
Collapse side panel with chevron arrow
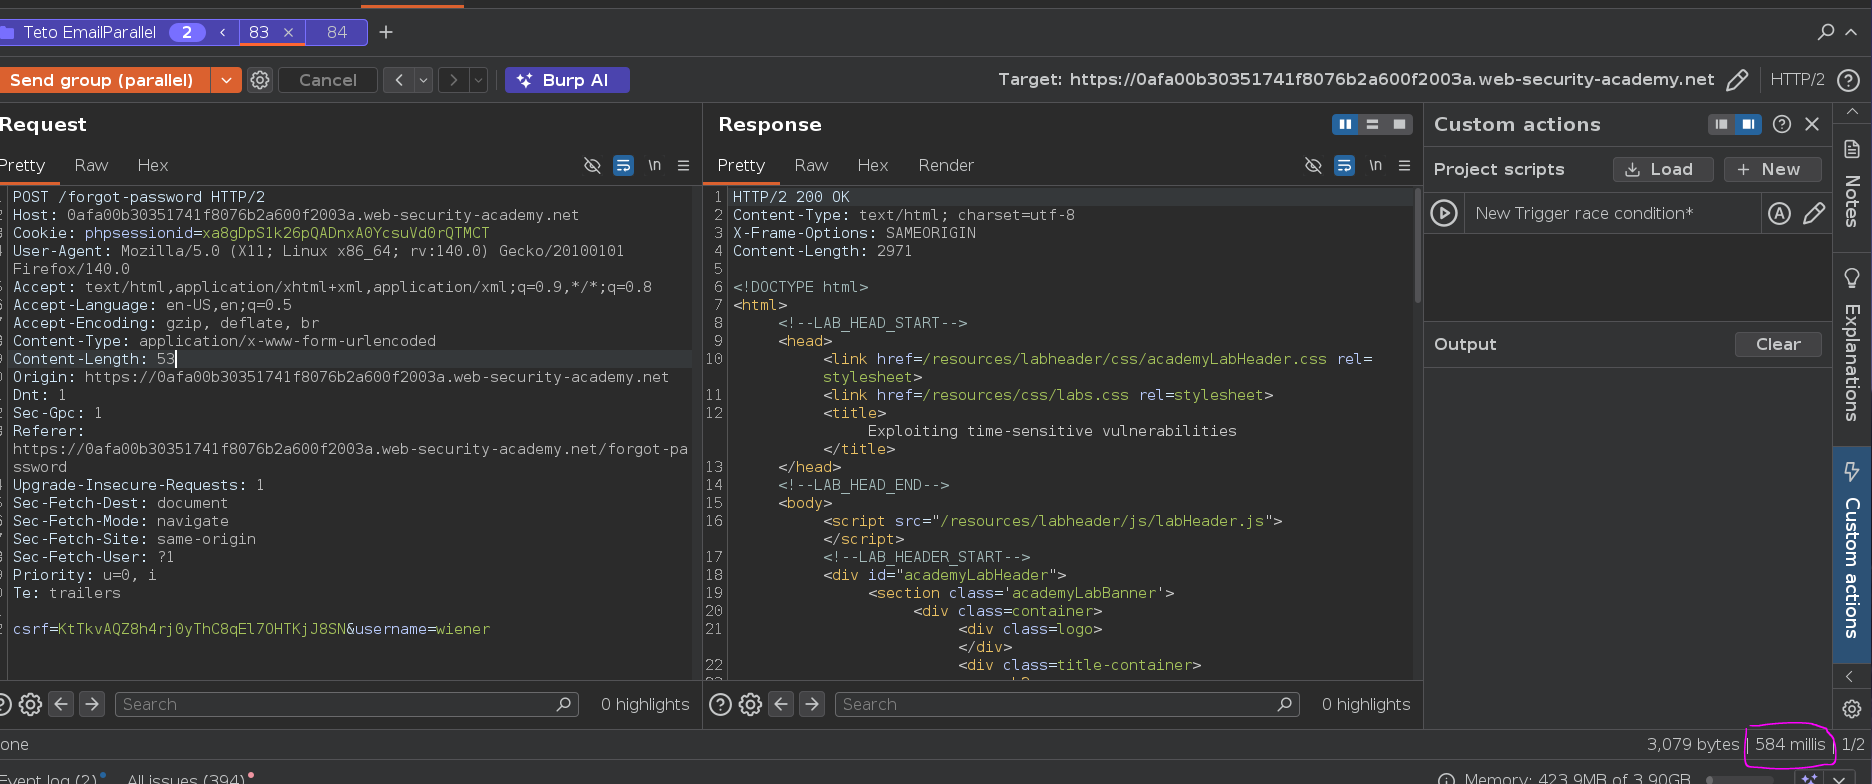pyautogui.click(x=1850, y=677)
